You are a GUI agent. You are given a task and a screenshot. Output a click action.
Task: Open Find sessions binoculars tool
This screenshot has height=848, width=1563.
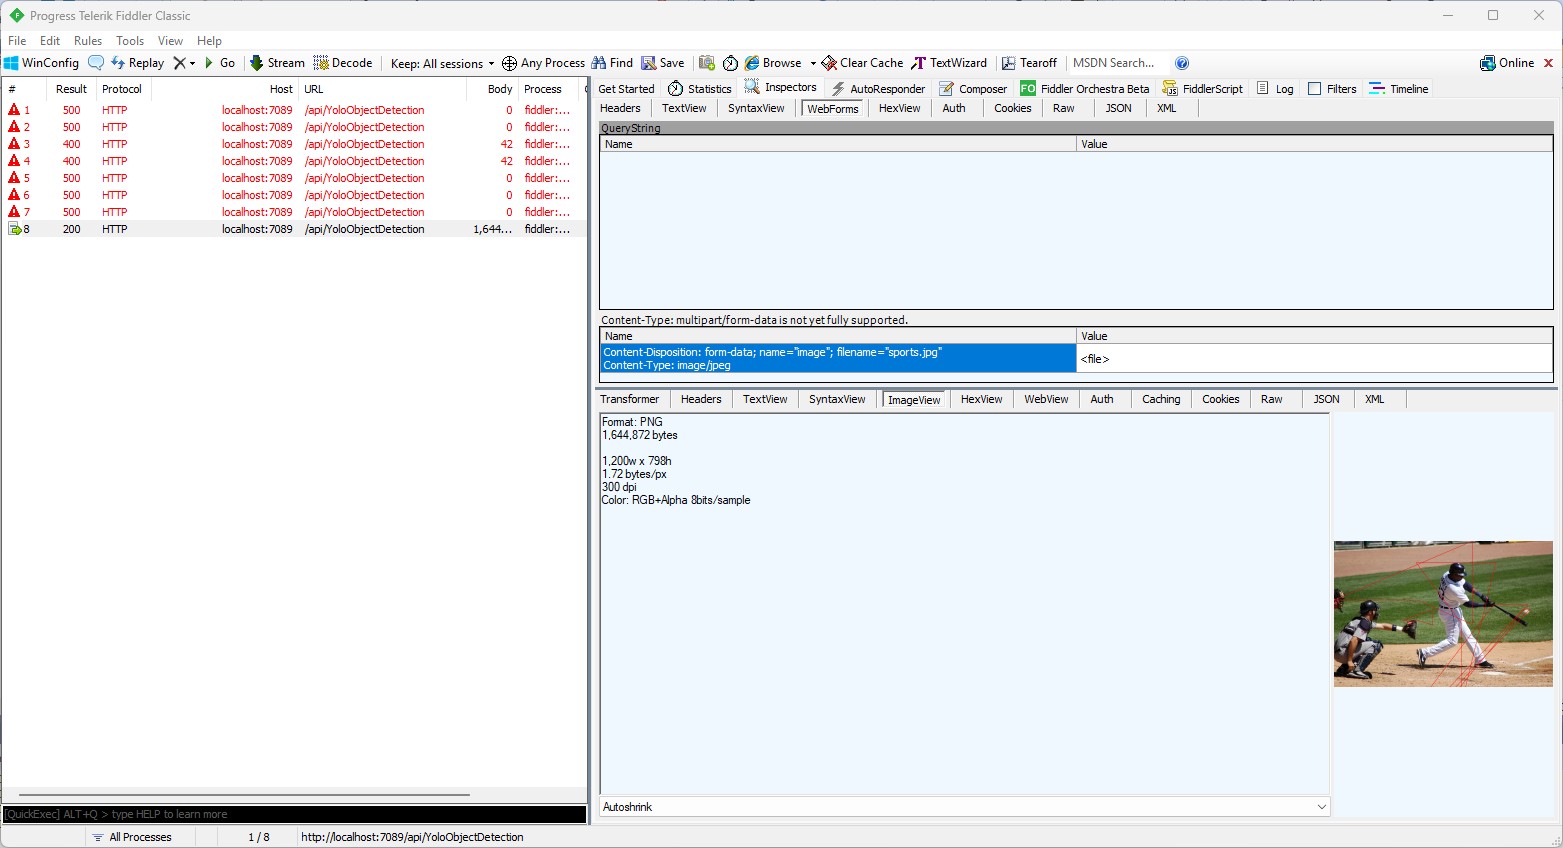click(612, 63)
